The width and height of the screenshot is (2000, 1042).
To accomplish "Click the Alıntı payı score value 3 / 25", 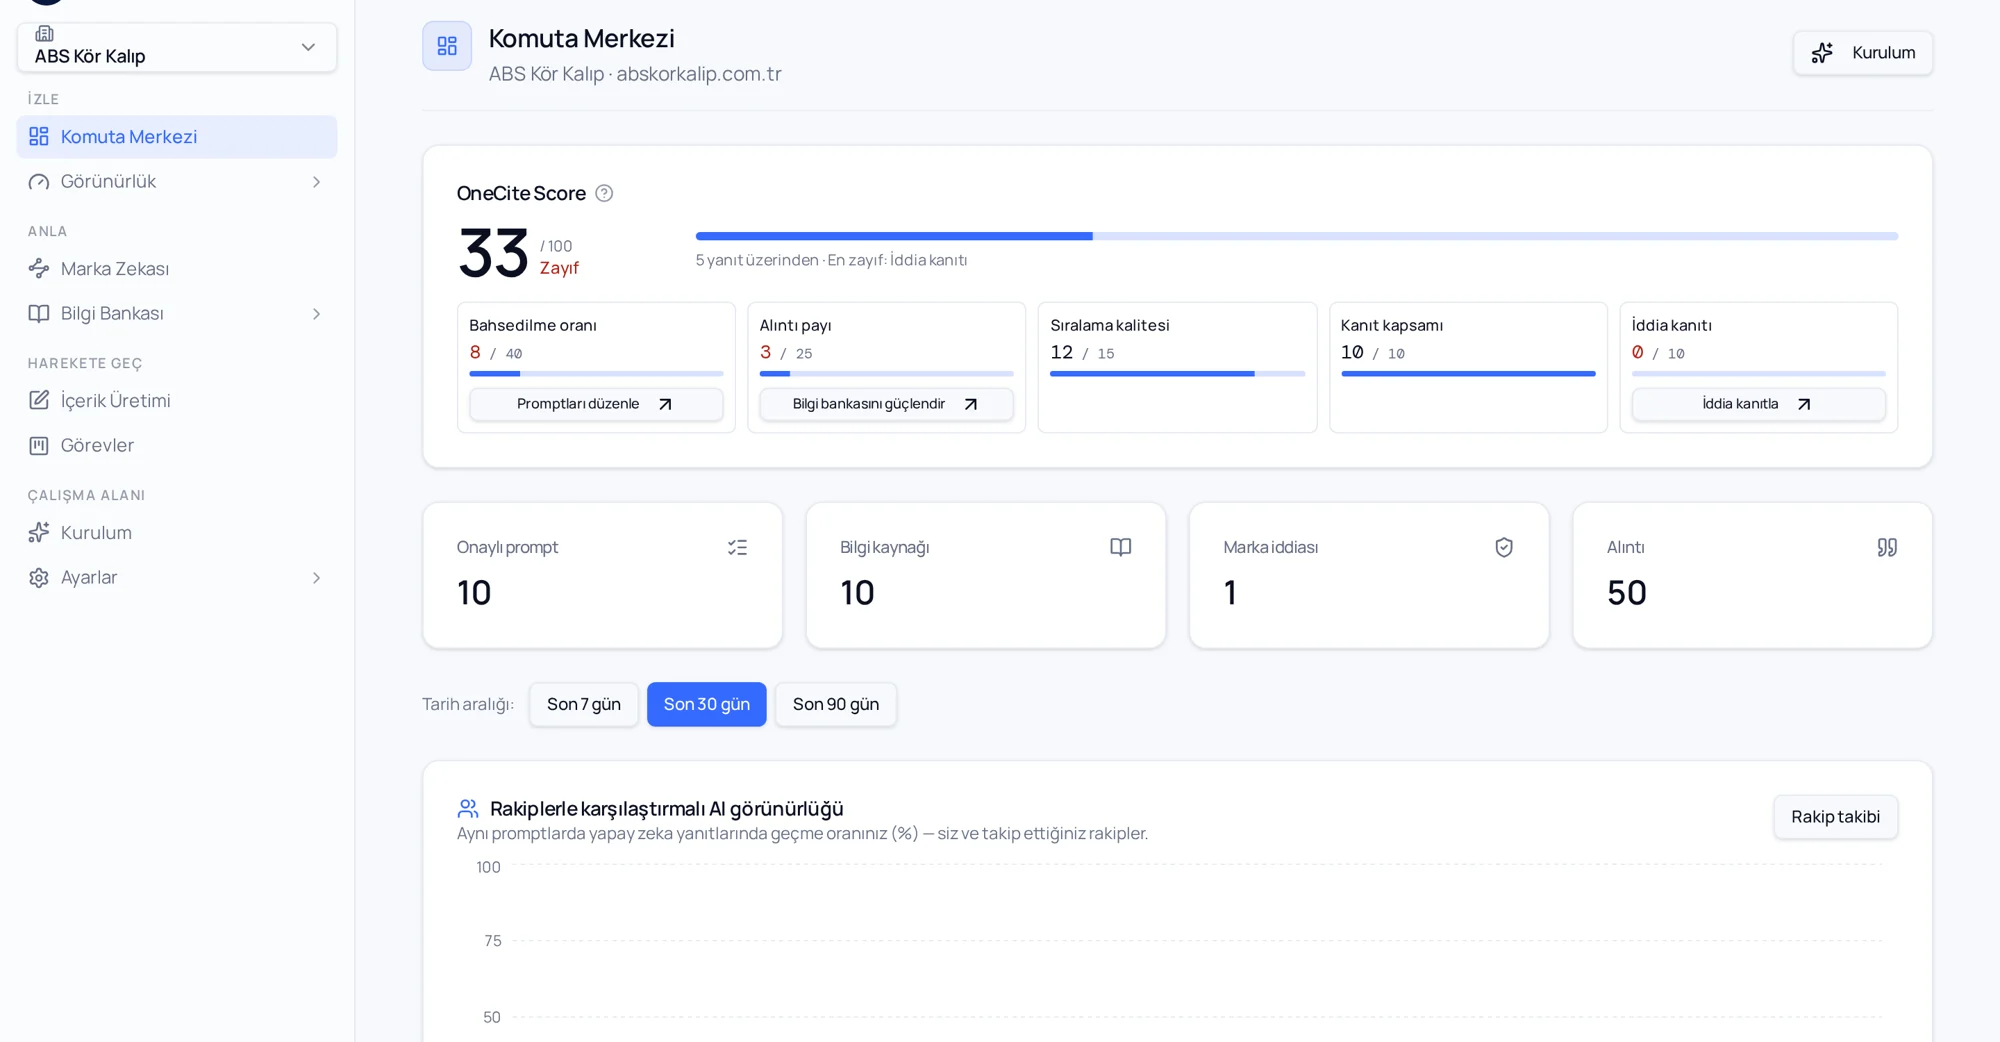I will 786,353.
